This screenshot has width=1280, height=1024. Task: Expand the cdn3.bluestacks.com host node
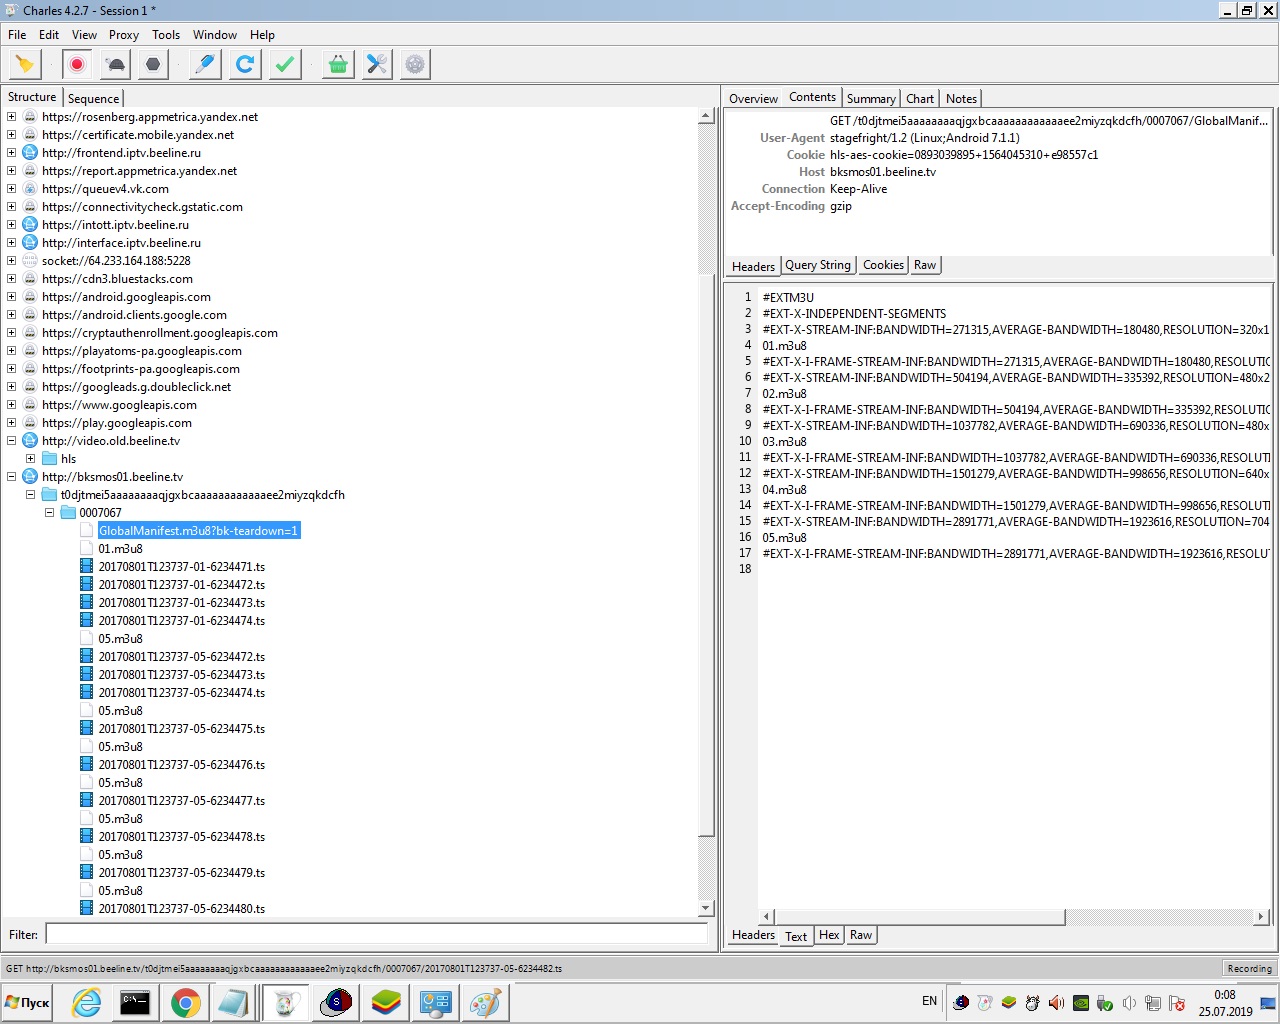[x=11, y=279]
